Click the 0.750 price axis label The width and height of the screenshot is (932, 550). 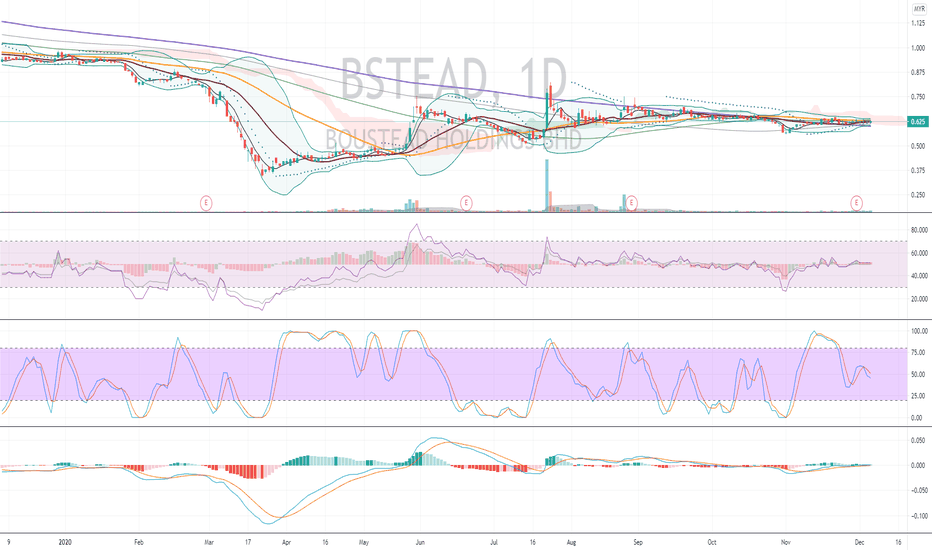pos(918,97)
